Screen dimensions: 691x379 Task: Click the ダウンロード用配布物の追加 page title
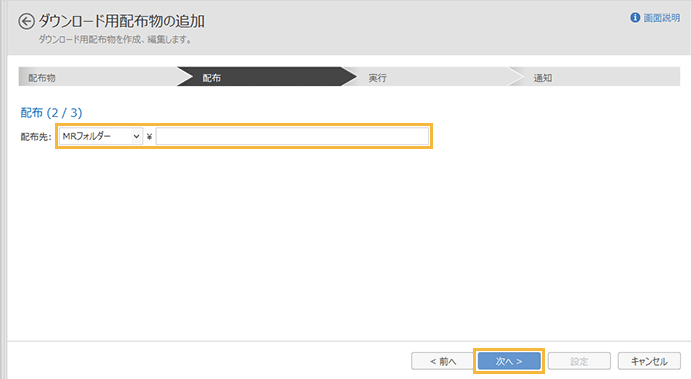pos(121,21)
